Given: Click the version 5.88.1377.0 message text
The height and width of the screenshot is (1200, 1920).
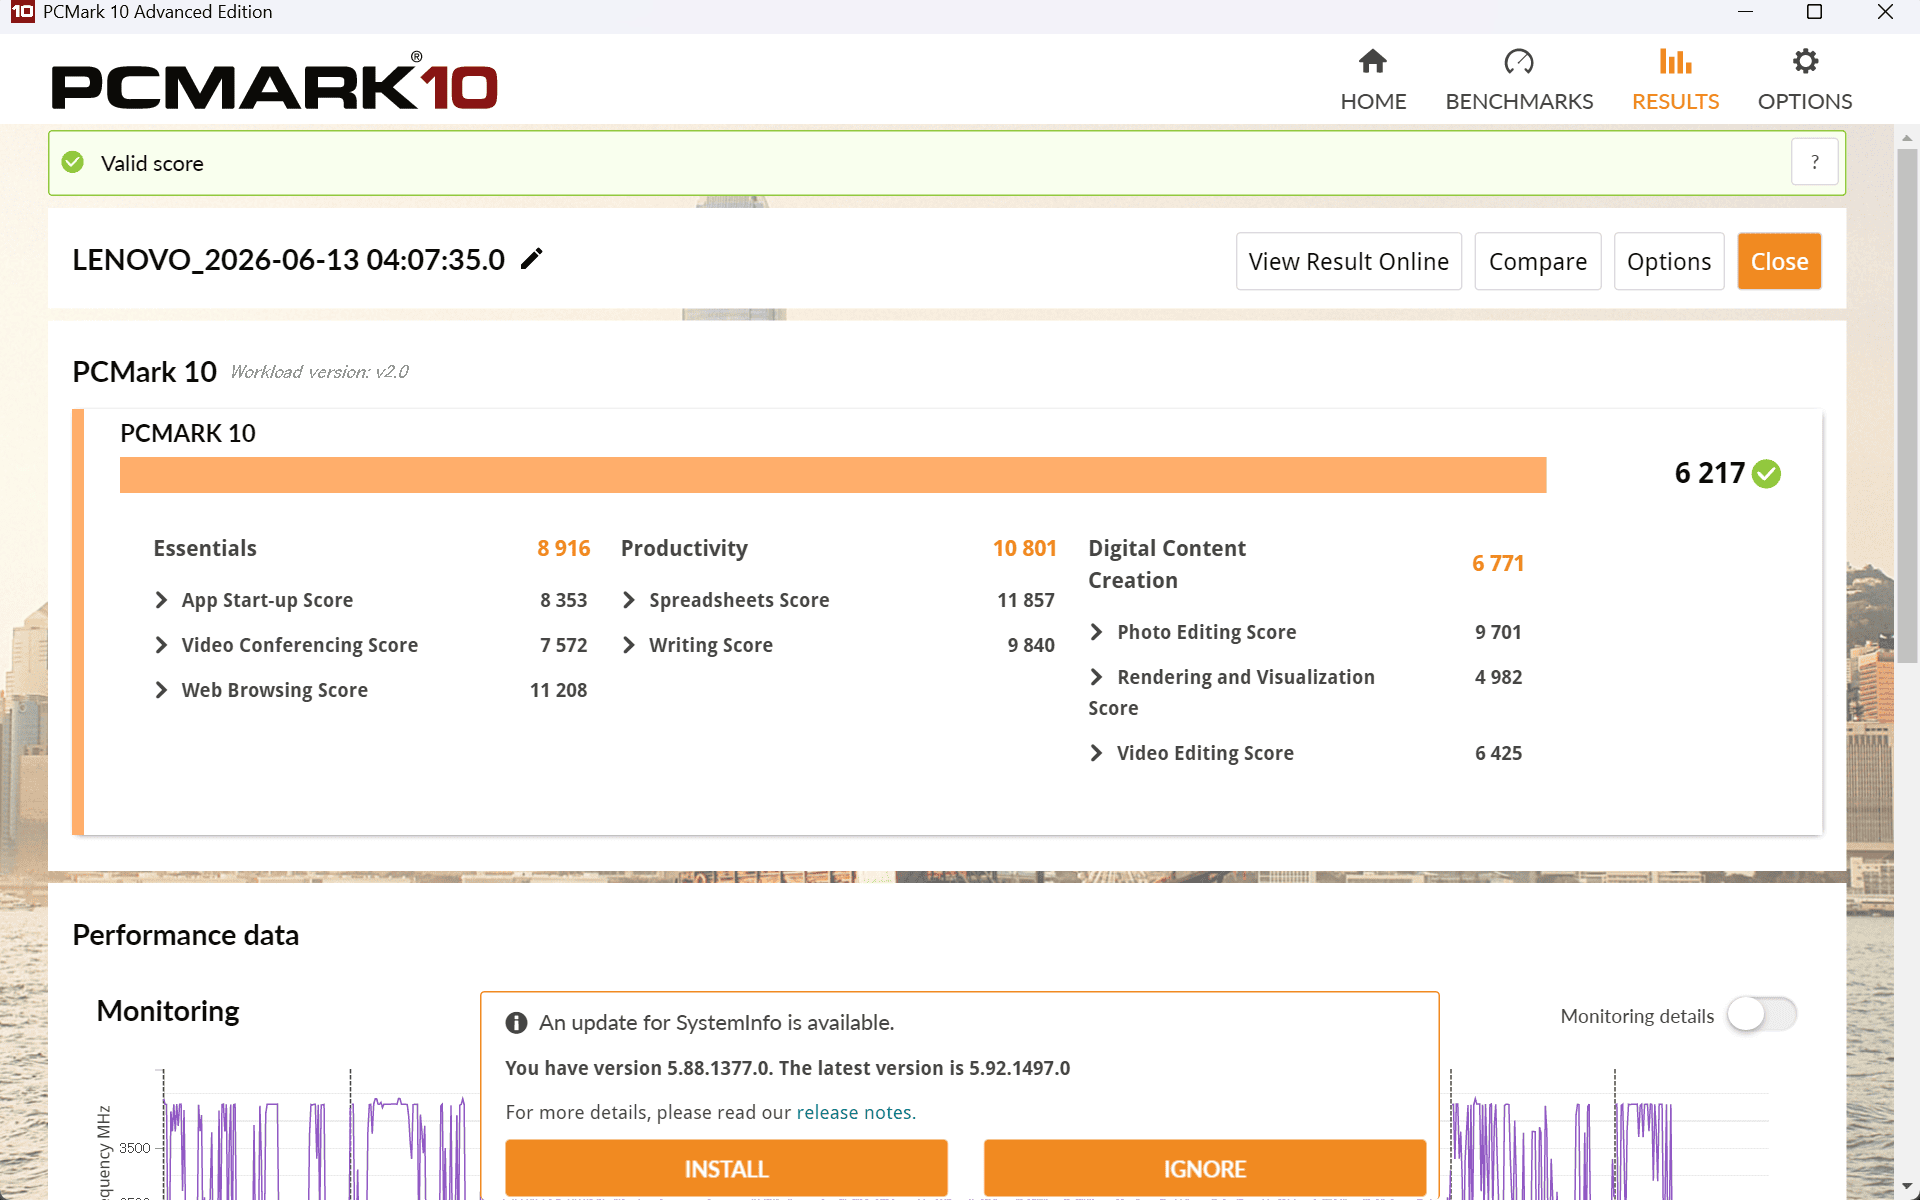Looking at the screenshot, I should click(x=787, y=1068).
